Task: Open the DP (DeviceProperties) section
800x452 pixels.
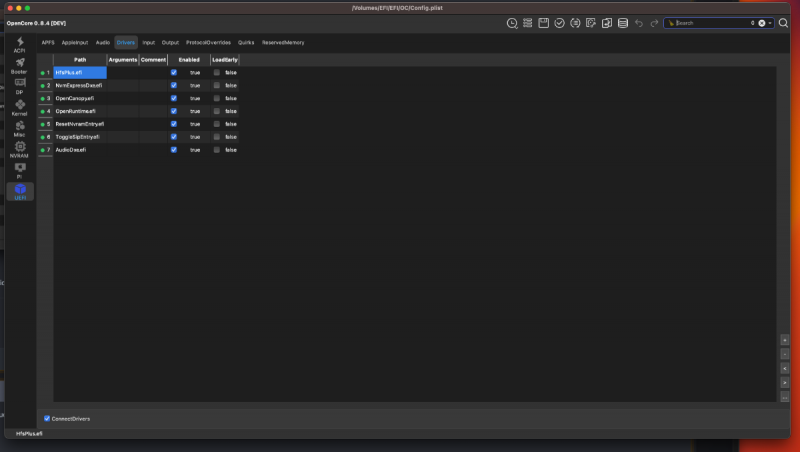Action: [20, 86]
